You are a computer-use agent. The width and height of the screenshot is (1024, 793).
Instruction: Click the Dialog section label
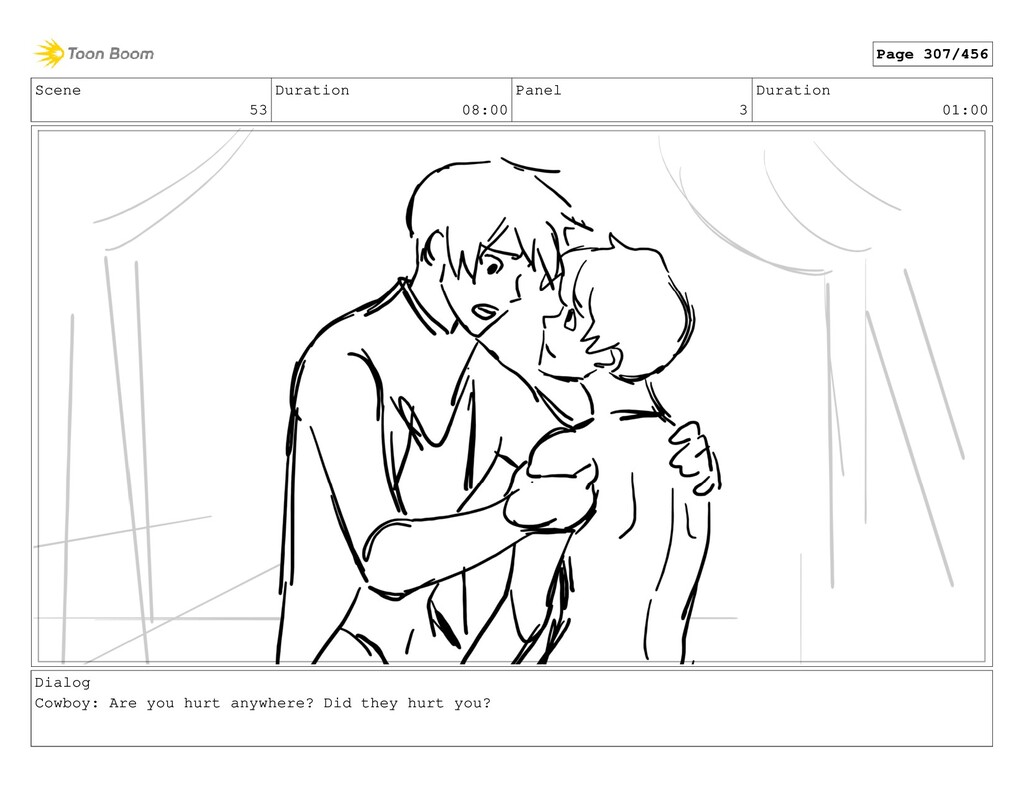click(63, 683)
